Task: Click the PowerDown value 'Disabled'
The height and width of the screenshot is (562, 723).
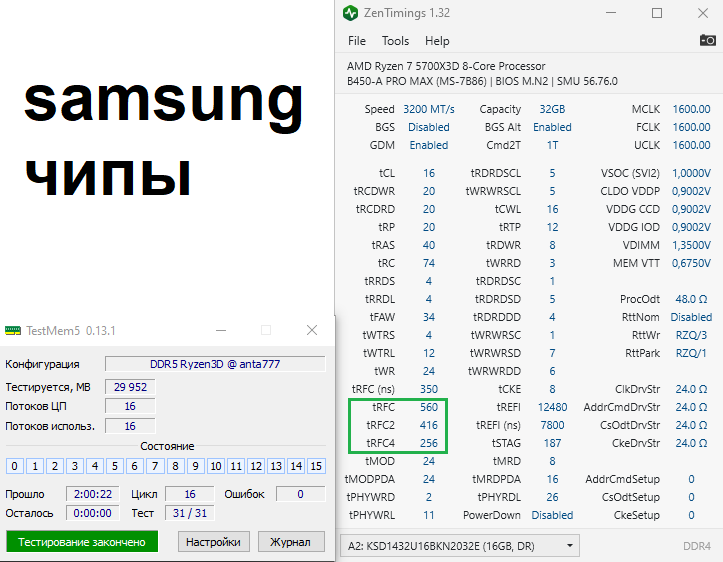Action: [x=552, y=515]
